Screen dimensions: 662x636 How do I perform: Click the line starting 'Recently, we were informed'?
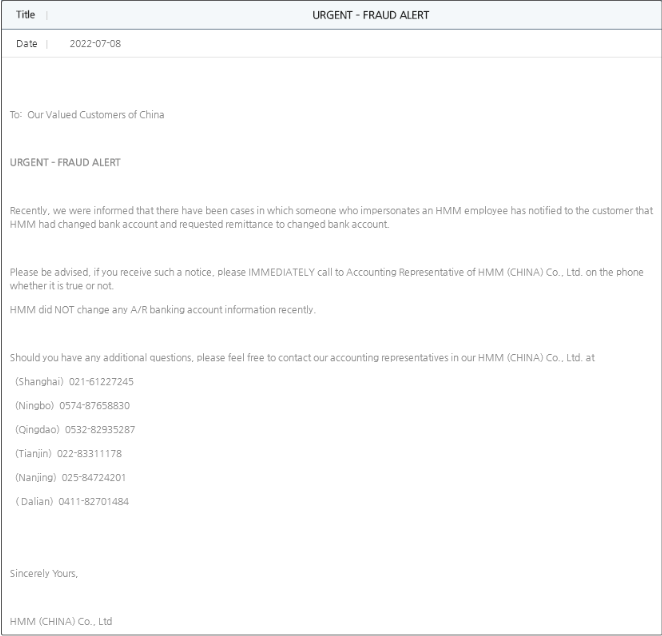click(331, 210)
